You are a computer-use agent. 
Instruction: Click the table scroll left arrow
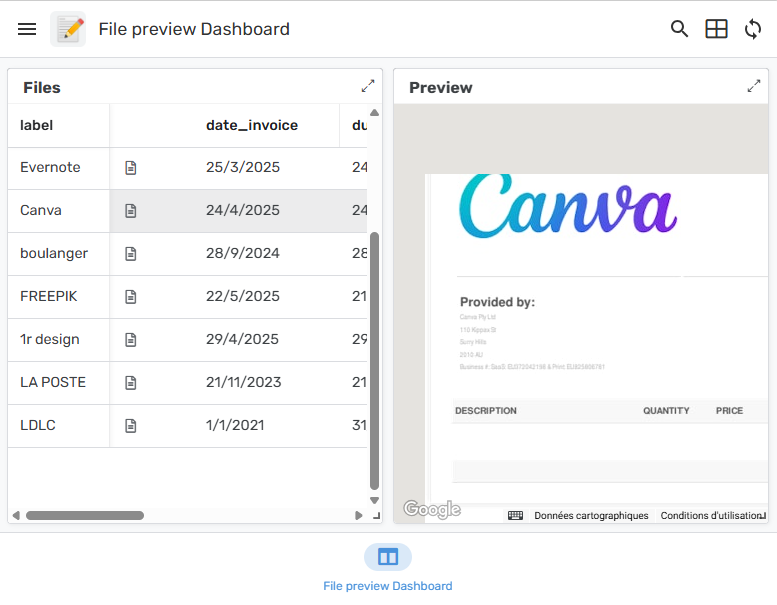(x=16, y=515)
